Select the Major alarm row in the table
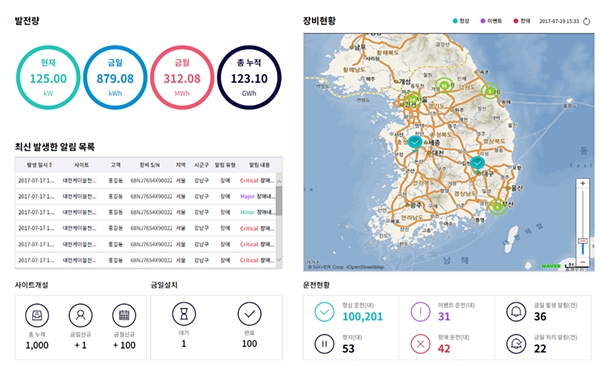 (146, 196)
